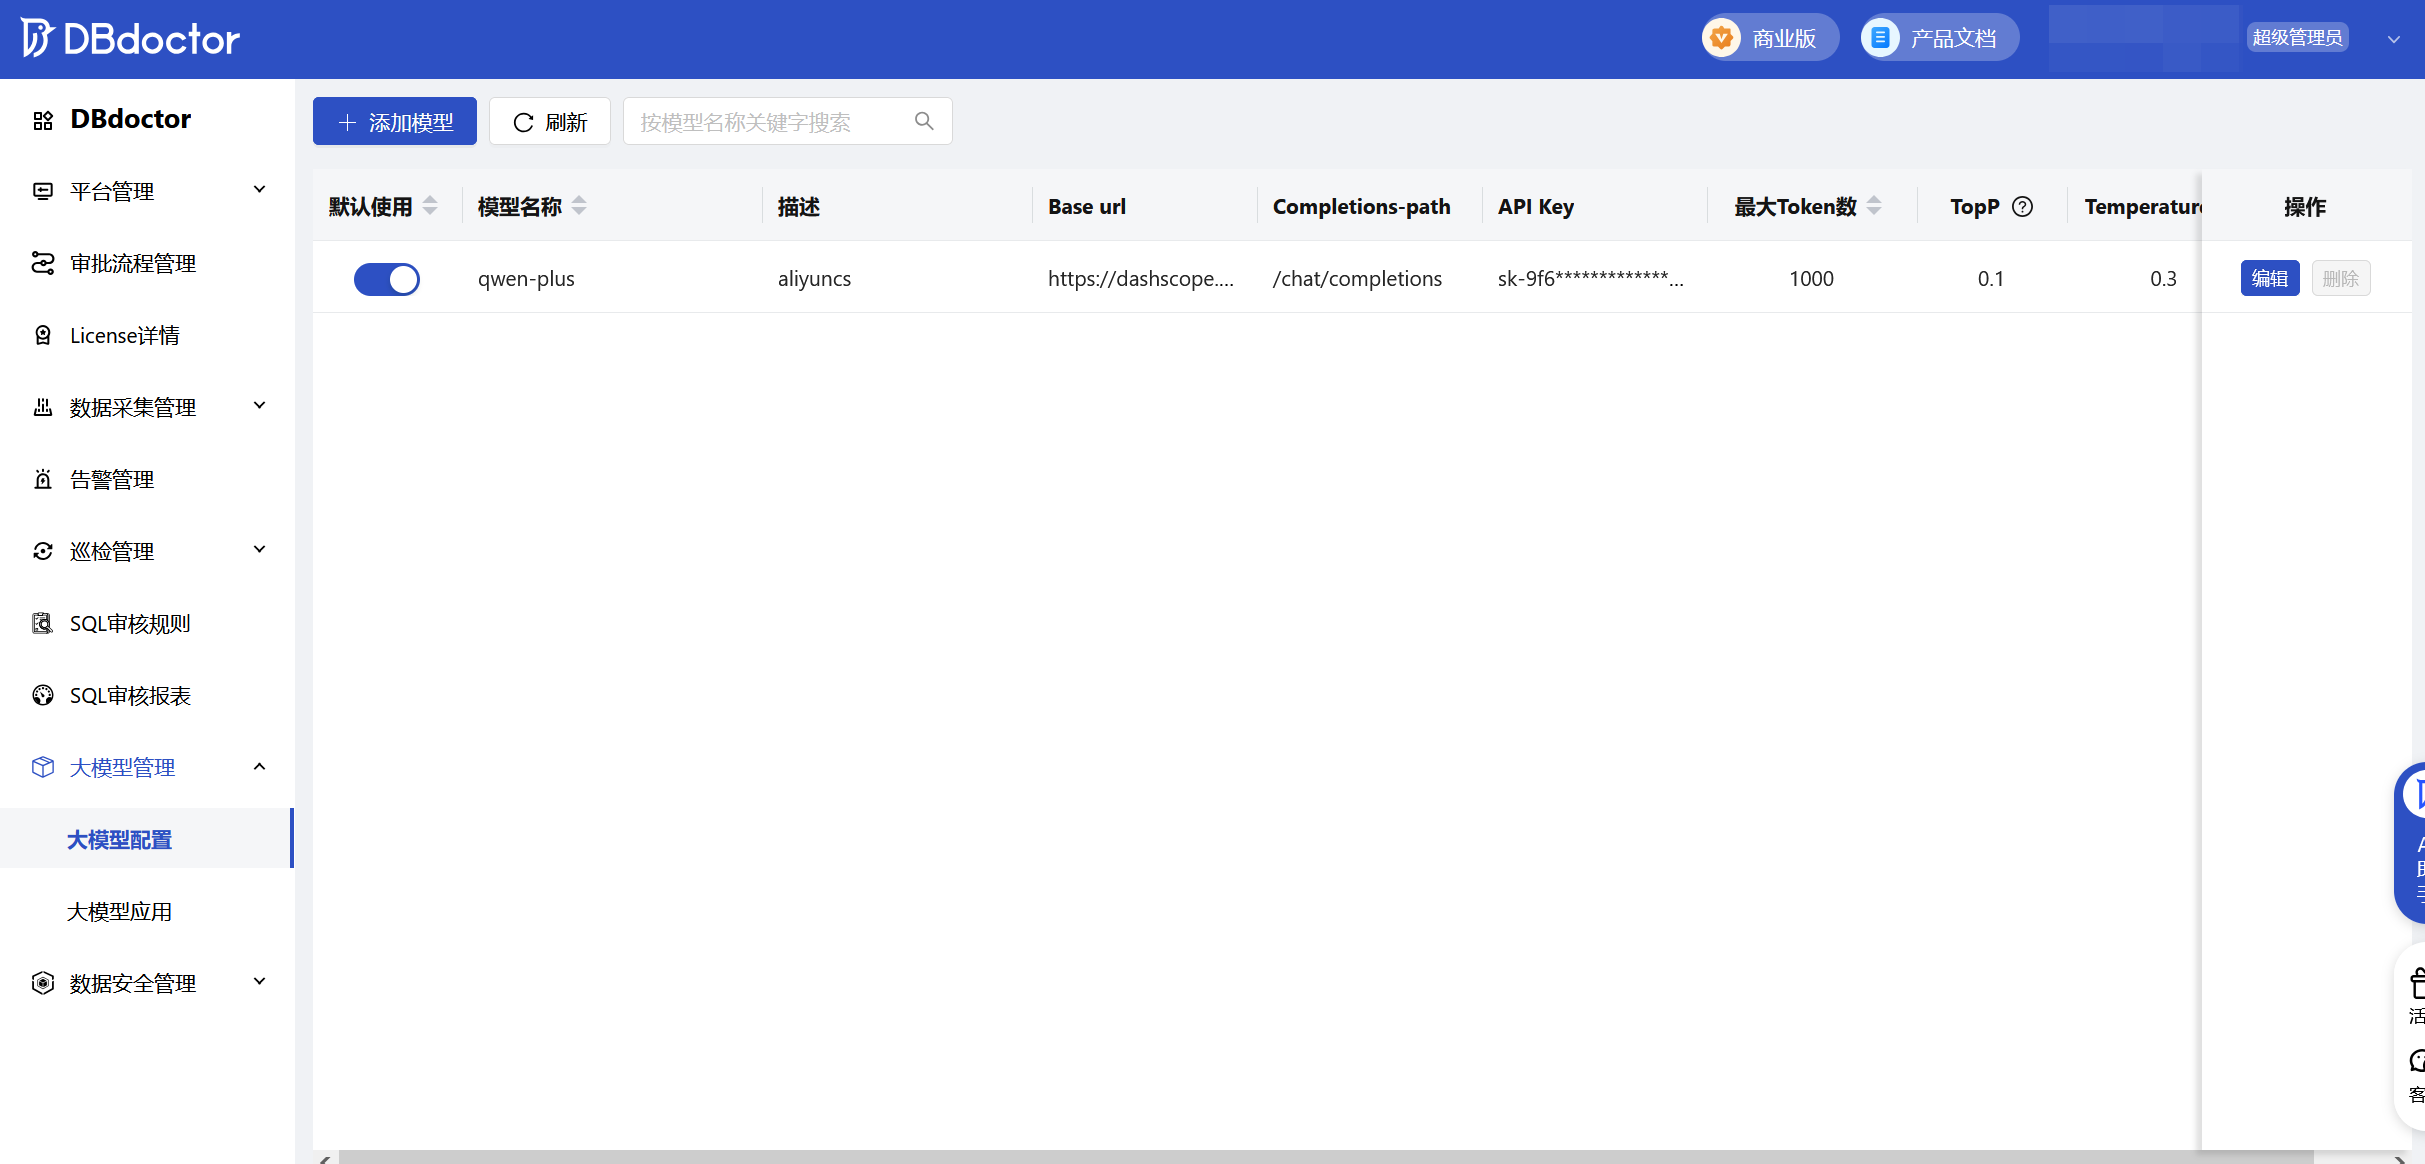Expand the 数据安全管理 menu chevron
Image resolution: width=2425 pixels, height=1164 pixels.
pyautogui.click(x=260, y=982)
